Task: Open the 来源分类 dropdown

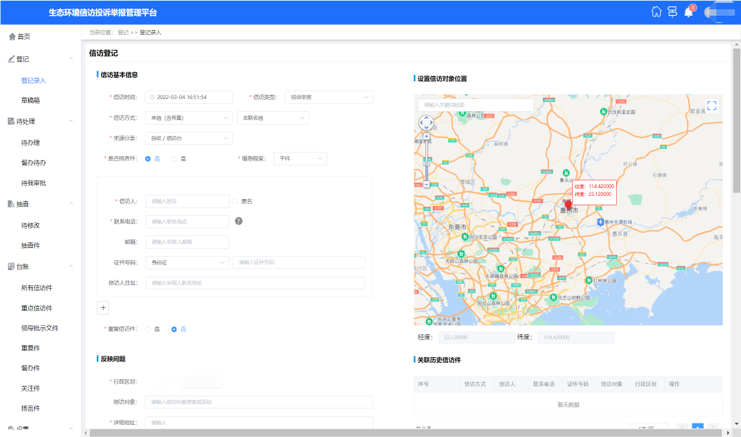Action: pyautogui.click(x=188, y=138)
